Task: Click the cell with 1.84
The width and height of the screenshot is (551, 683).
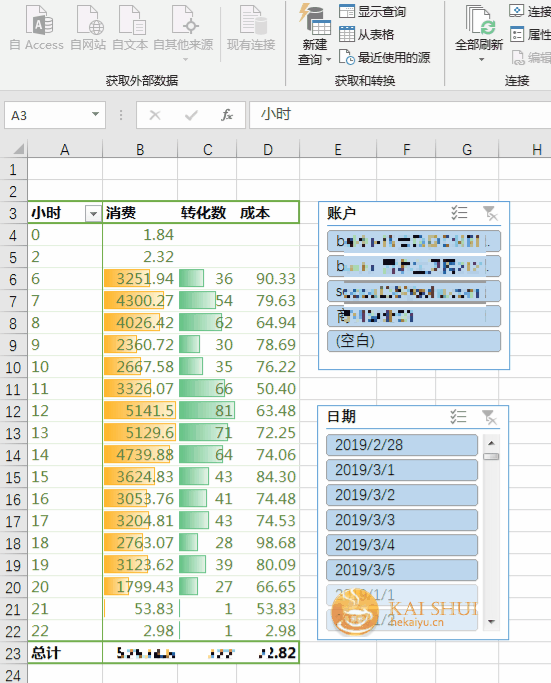Action: [140, 234]
